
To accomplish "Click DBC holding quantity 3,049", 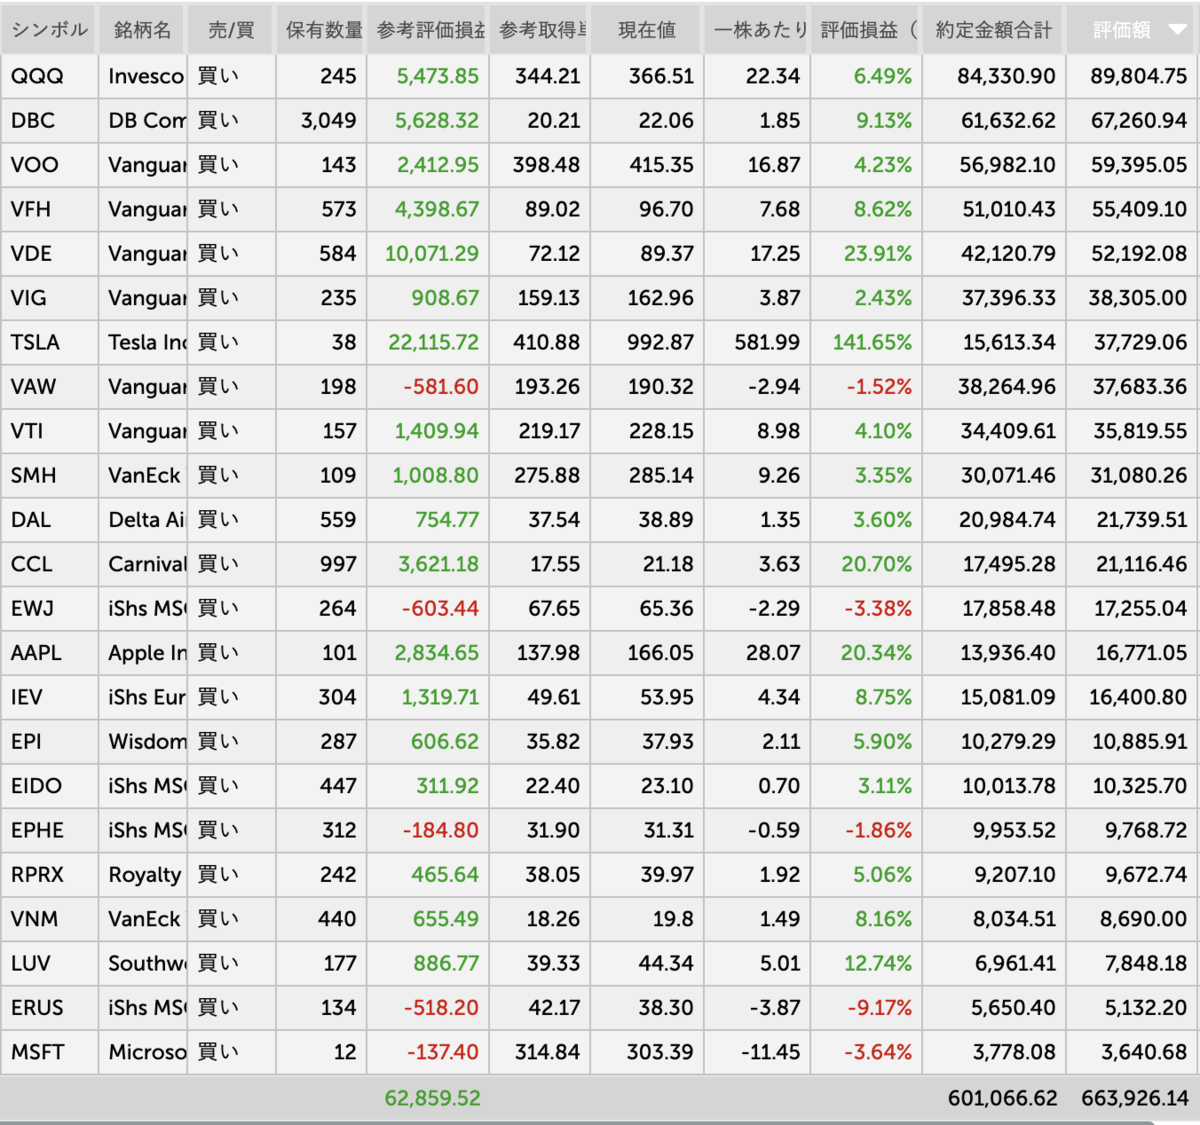I will (329, 120).
